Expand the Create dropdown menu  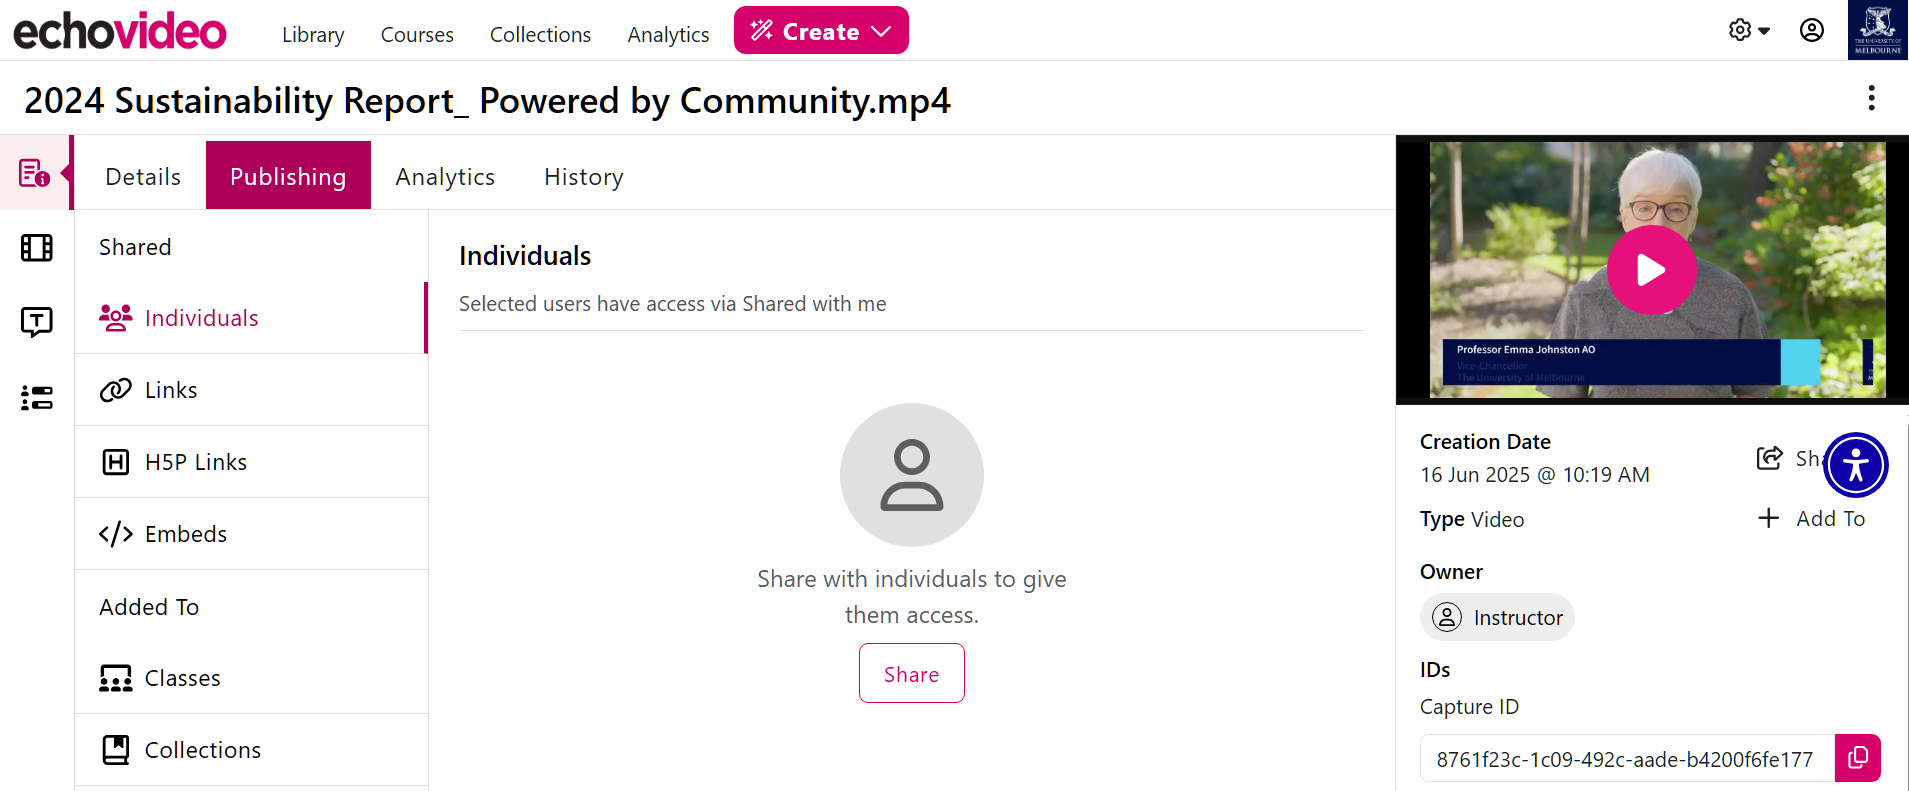[821, 31]
